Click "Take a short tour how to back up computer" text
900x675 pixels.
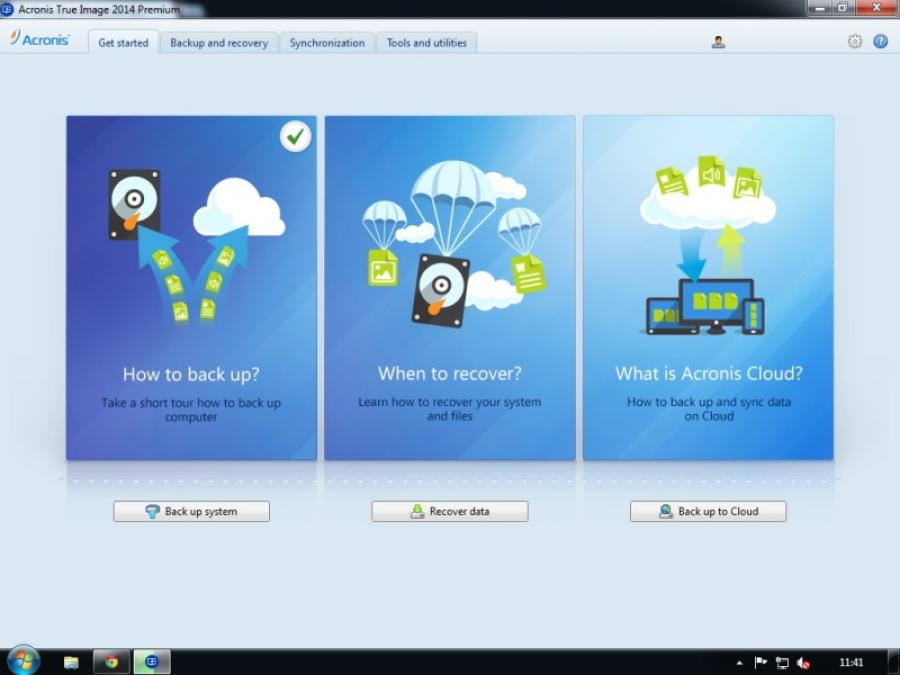(191, 410)
